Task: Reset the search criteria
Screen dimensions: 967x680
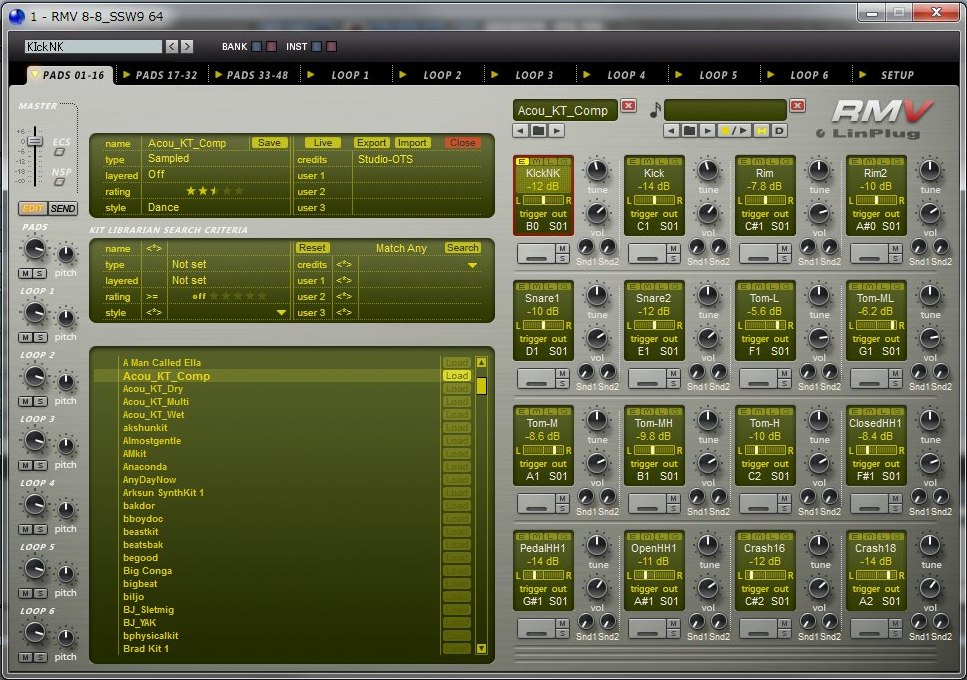Action: click(312, 248)
